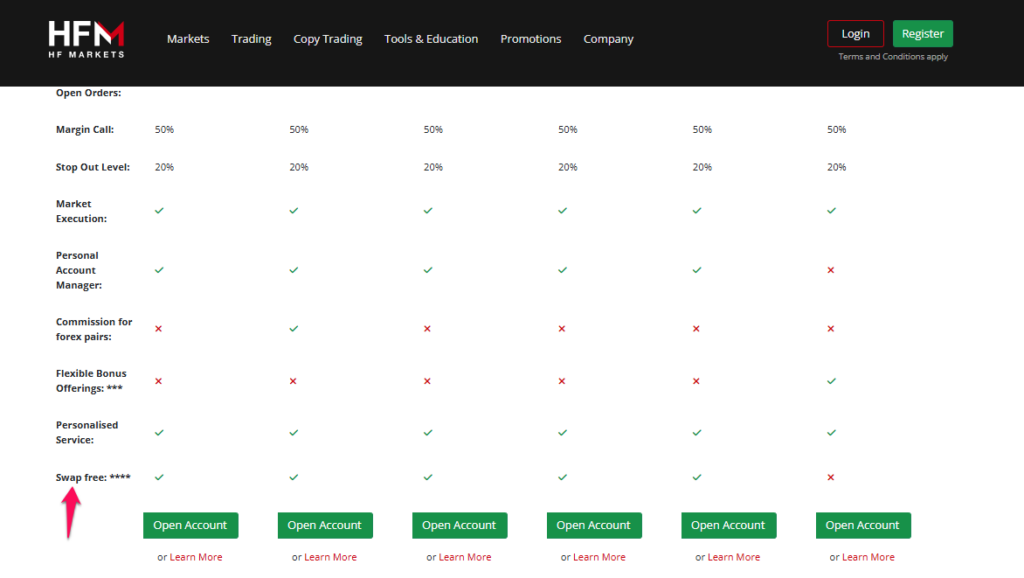Click the 'Personal Account Manager:' row label

[x=79, y=270]
